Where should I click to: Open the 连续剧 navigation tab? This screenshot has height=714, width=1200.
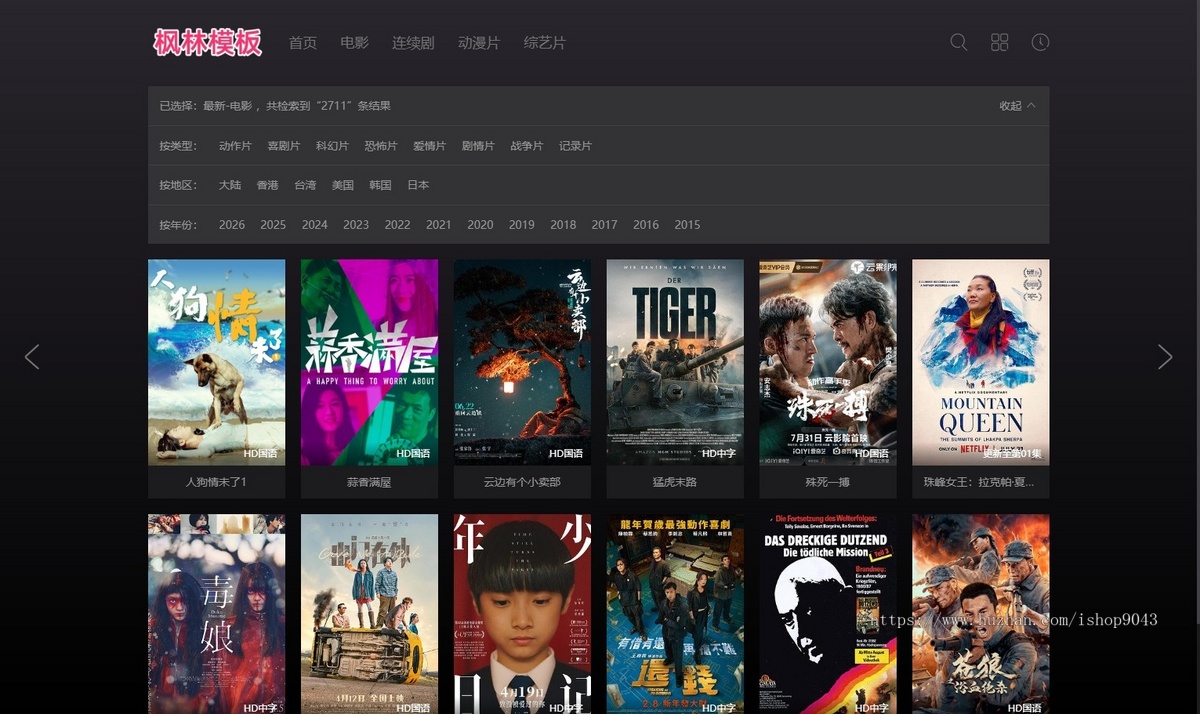coord(413,43)
